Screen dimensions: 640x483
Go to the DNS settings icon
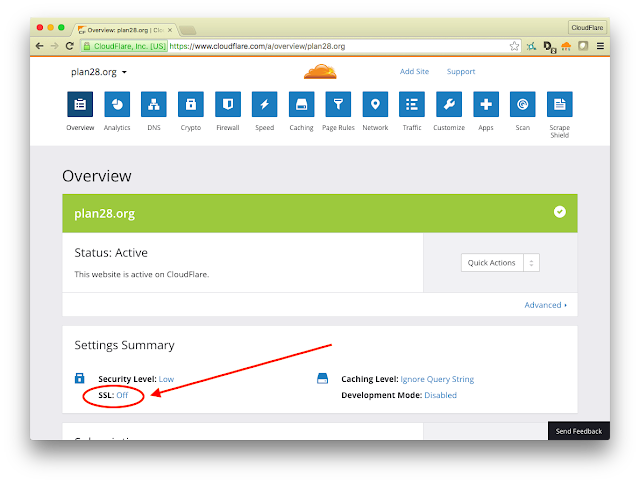click(x=154, y=104)
